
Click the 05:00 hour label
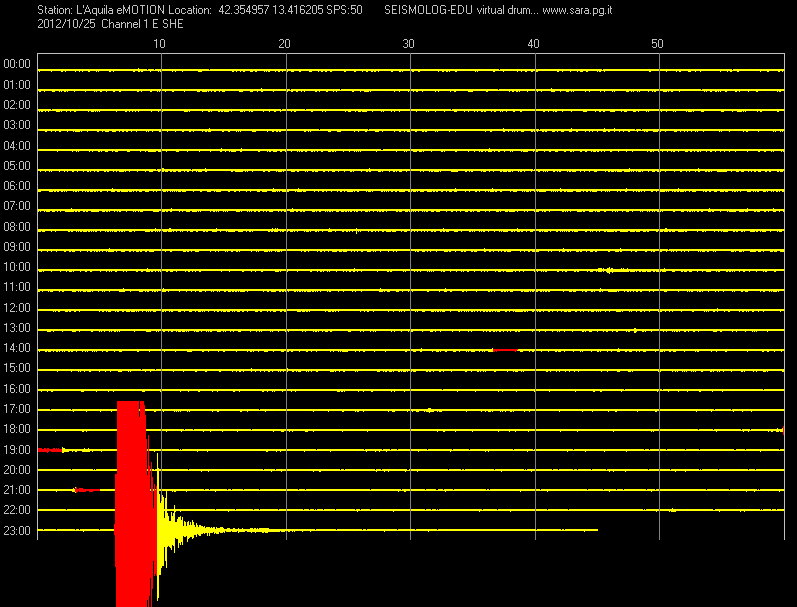[x=17, y=166]
